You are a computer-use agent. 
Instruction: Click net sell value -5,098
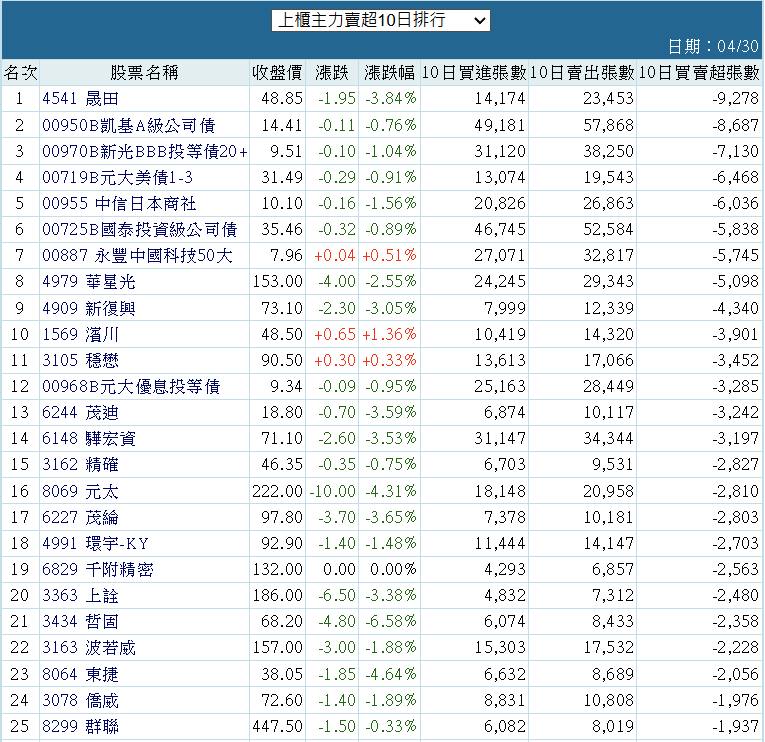(x=736, y=281)
